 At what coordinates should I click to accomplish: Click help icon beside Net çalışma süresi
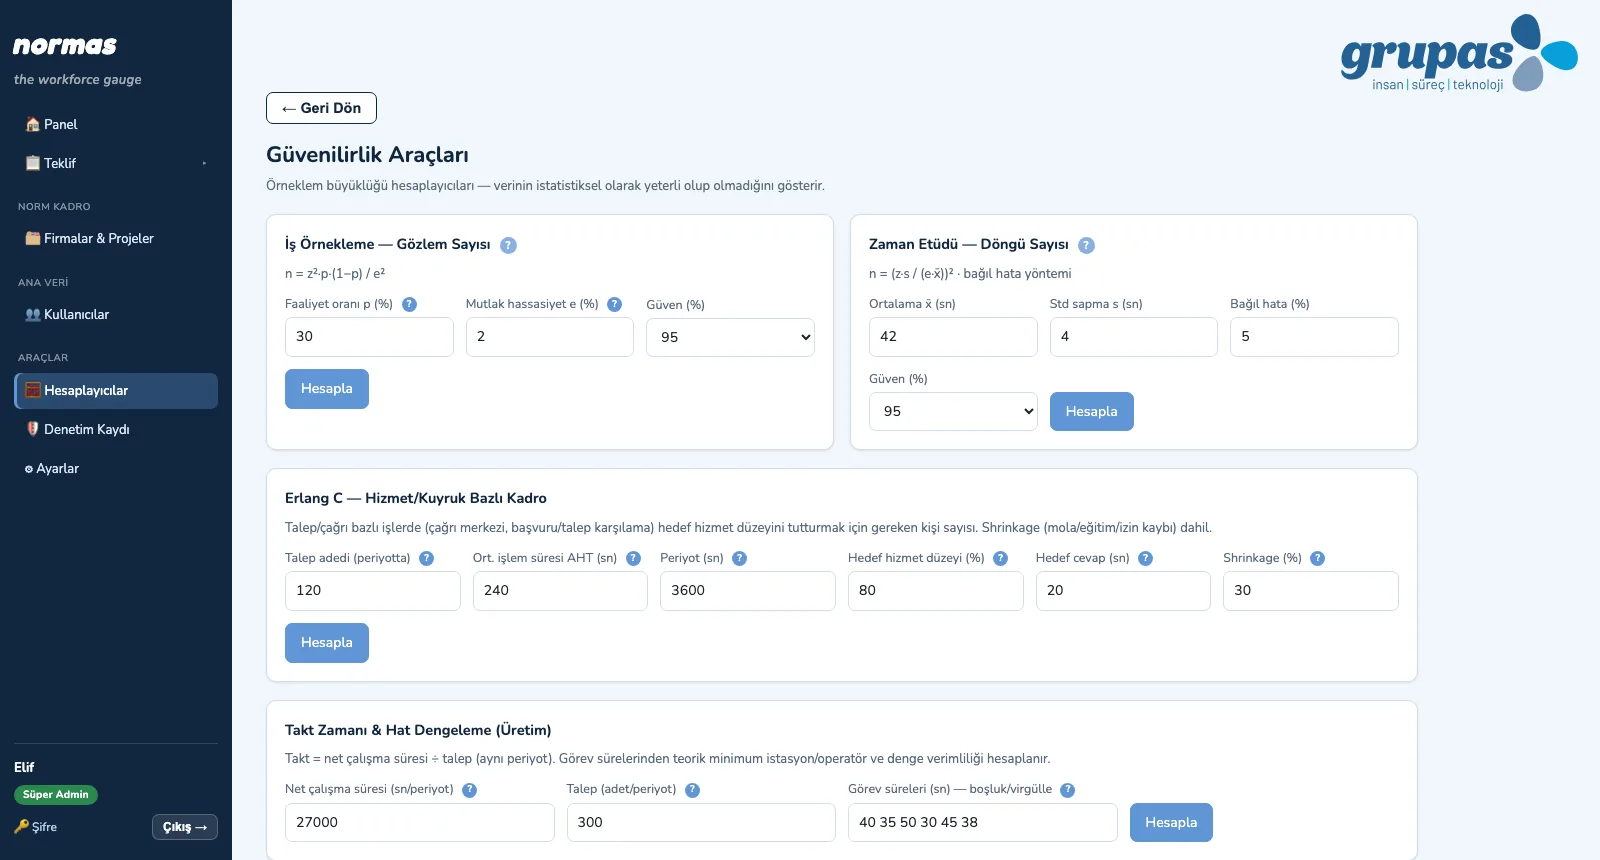pos(469,790)
